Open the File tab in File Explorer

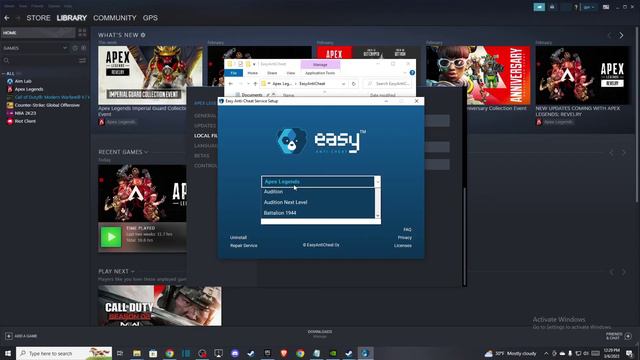tap(233, 73)
